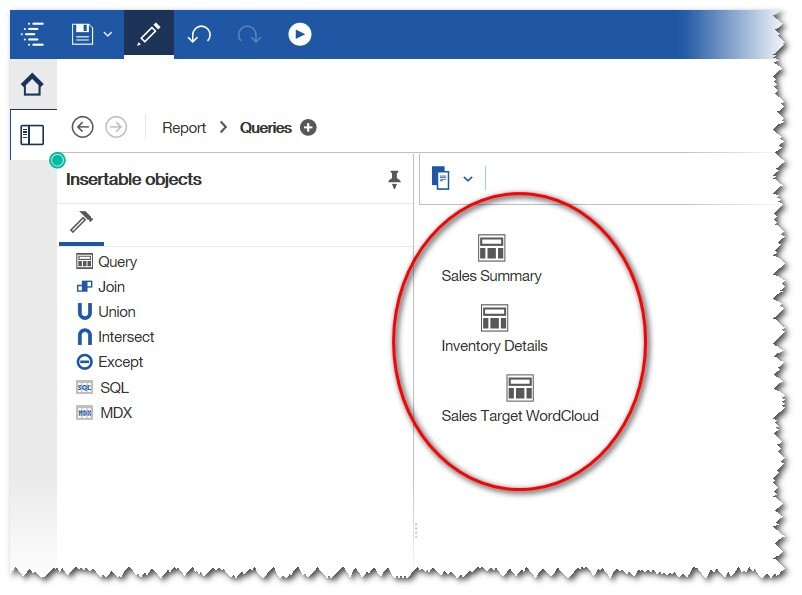Click the Sales Target WordCloud query name
This screenshot has width=802, height=595.
point(520,416)
